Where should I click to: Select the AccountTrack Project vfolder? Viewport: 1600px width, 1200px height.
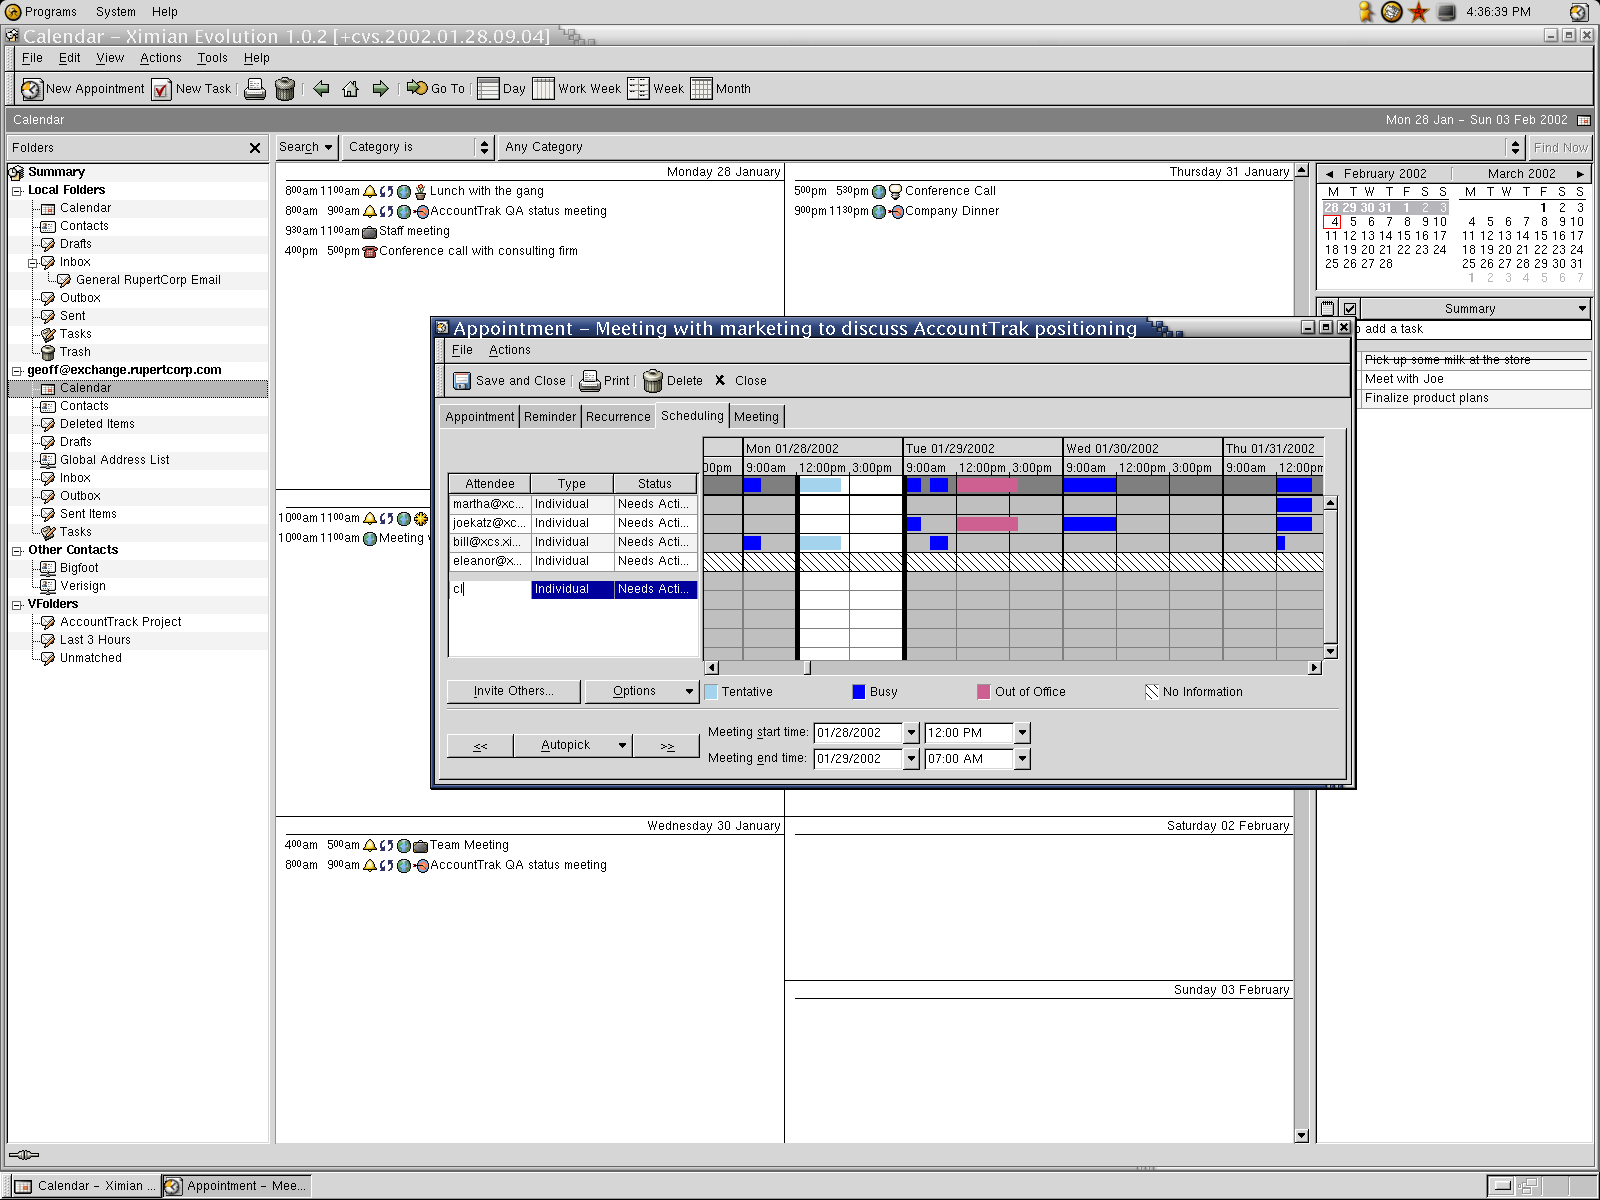pos(120,622)
